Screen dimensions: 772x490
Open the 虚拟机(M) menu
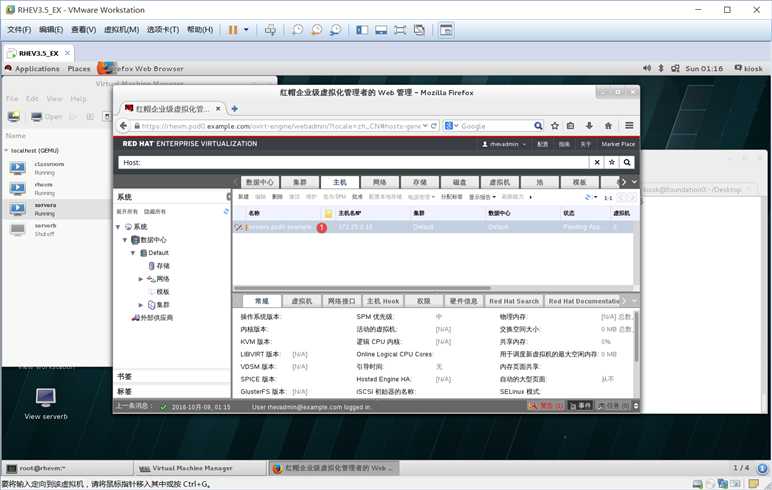(x=121, y=30)
